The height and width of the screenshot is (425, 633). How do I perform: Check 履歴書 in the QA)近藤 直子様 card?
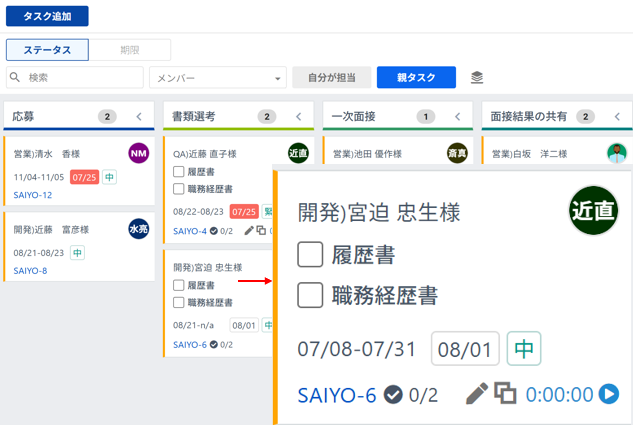tap(179, 172)
